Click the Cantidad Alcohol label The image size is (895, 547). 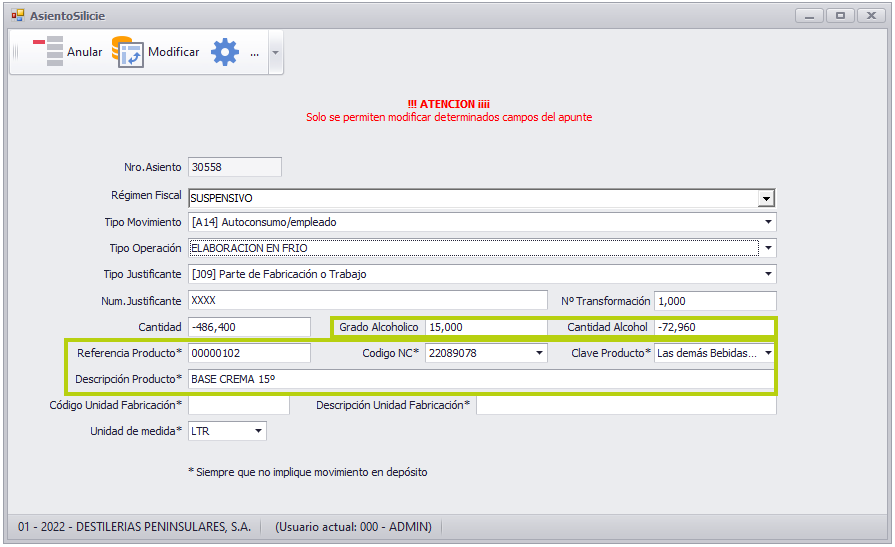click(607, 327)
